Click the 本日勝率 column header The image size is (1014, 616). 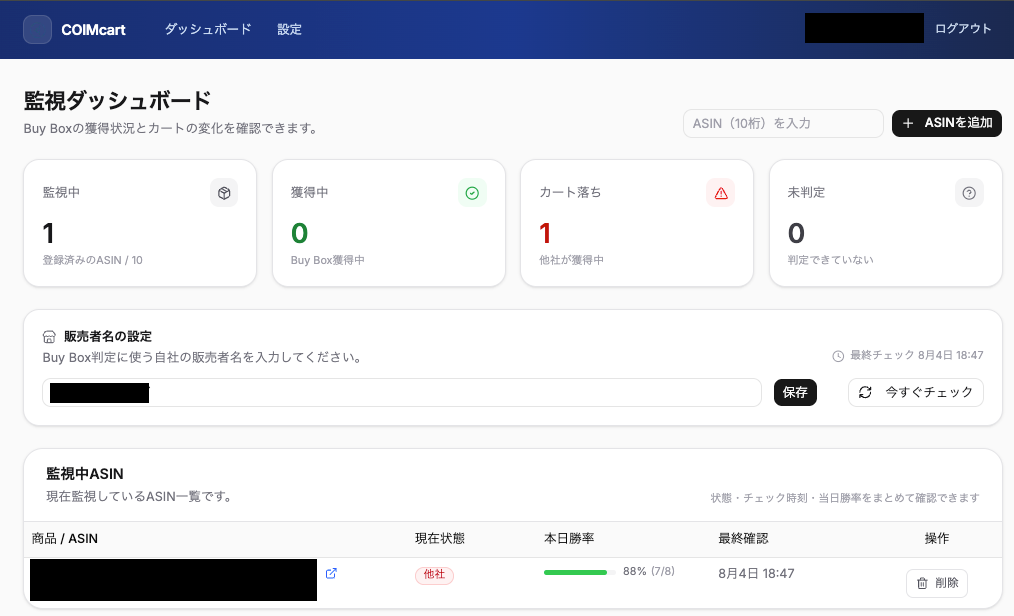[569, 538]
